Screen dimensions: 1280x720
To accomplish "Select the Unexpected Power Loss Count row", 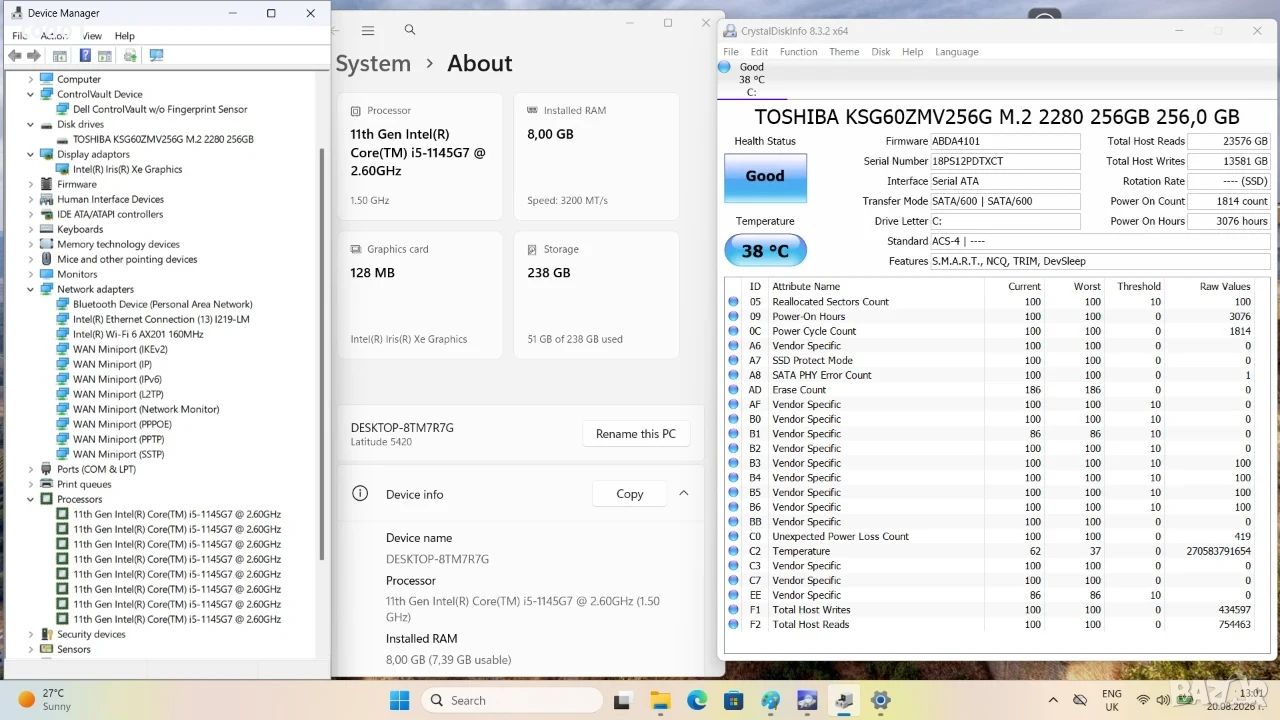I will [990, 536].
